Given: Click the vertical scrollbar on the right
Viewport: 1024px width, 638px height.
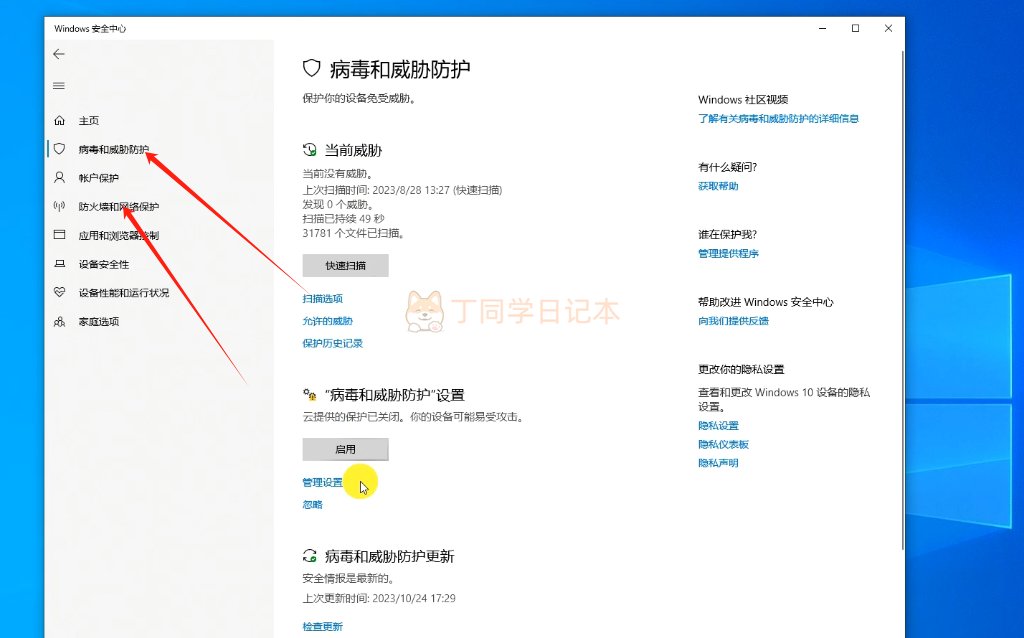Looking at the screenshot, I should pyautogui.click(x=901, y=300).
